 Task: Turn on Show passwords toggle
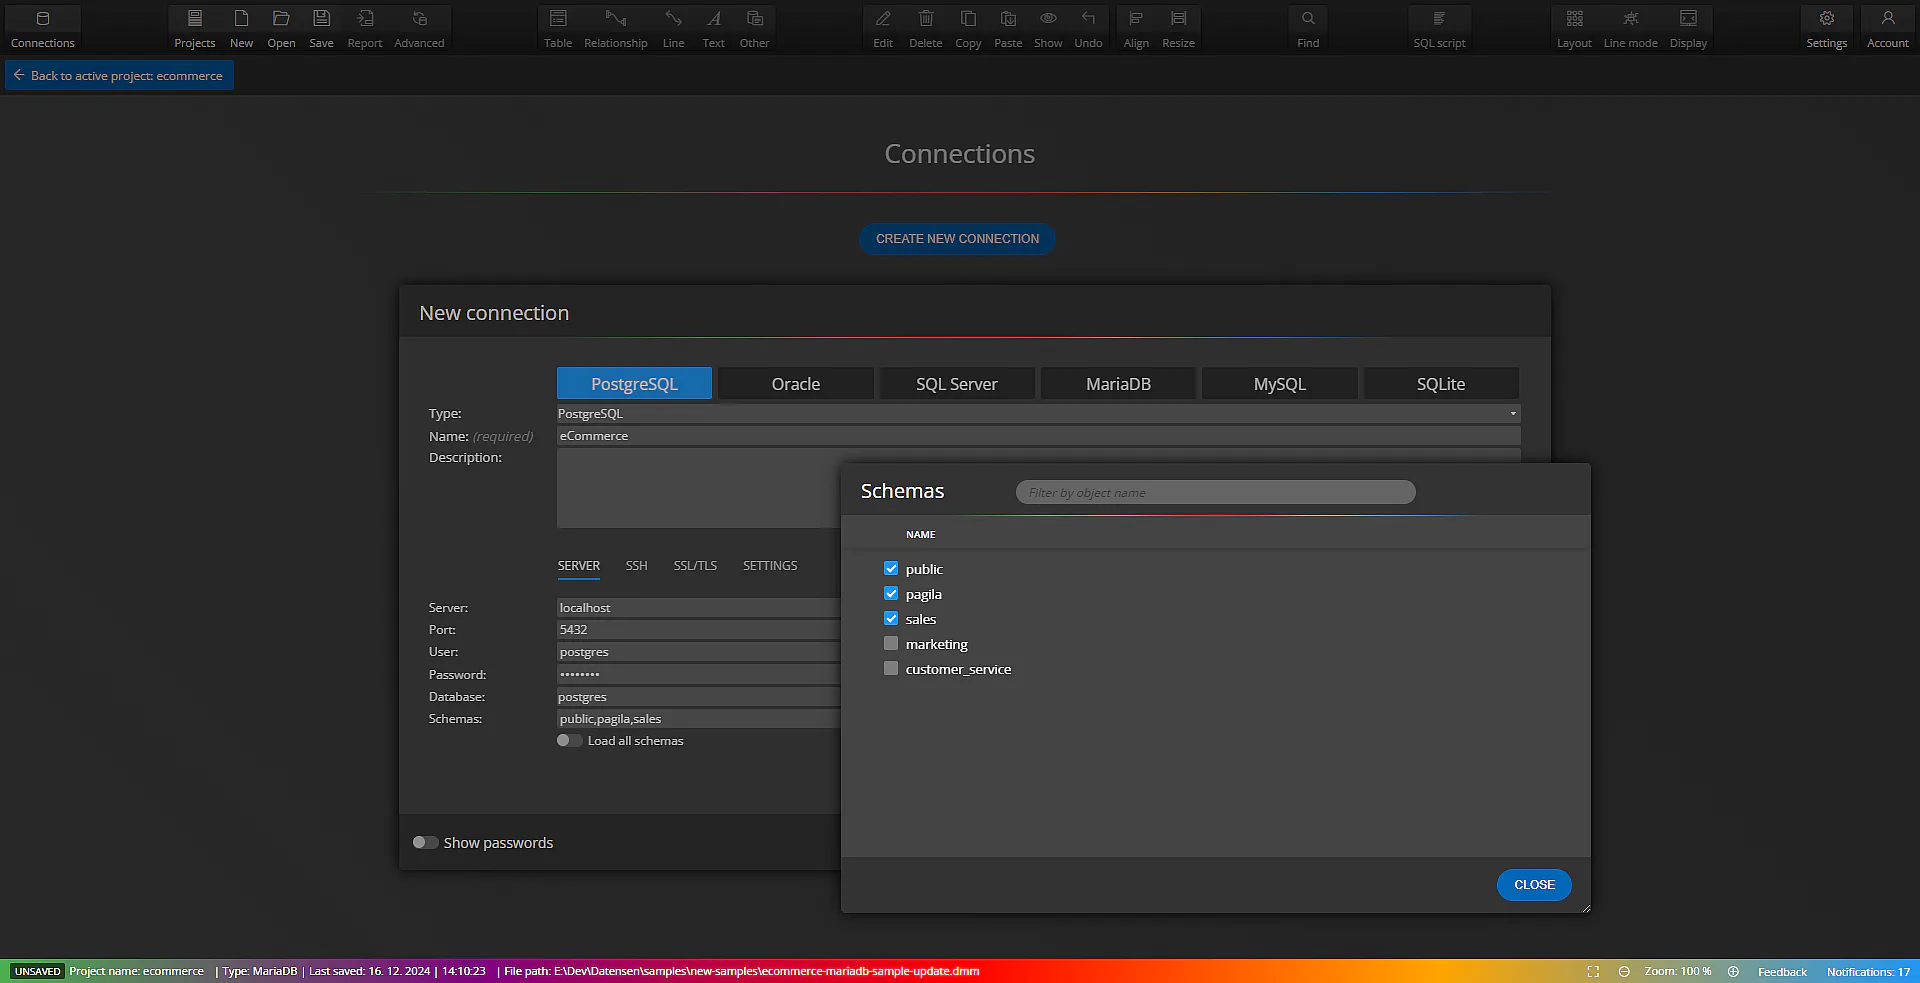pyautogui.click(x=425, y=842)
